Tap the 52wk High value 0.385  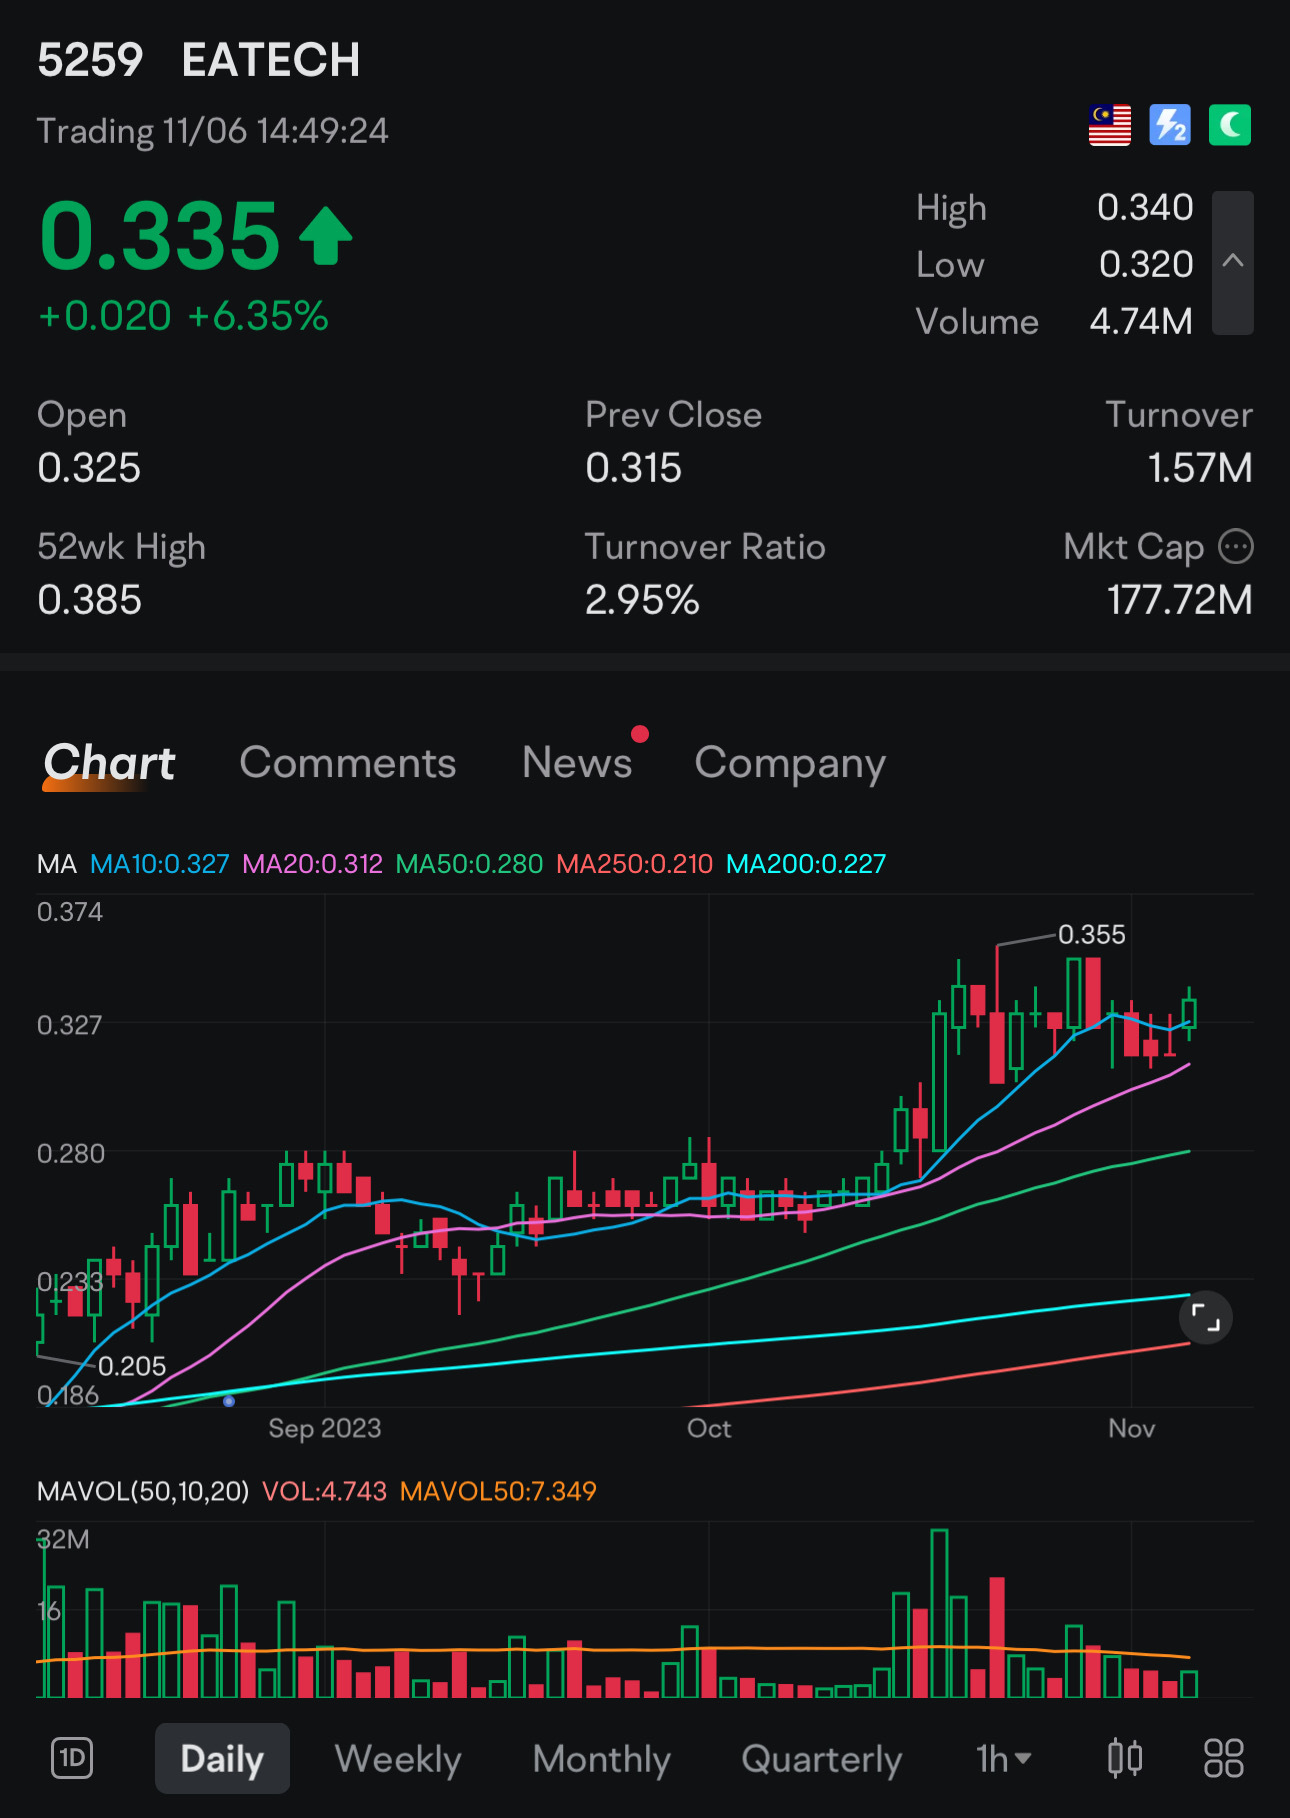[89, 600]
